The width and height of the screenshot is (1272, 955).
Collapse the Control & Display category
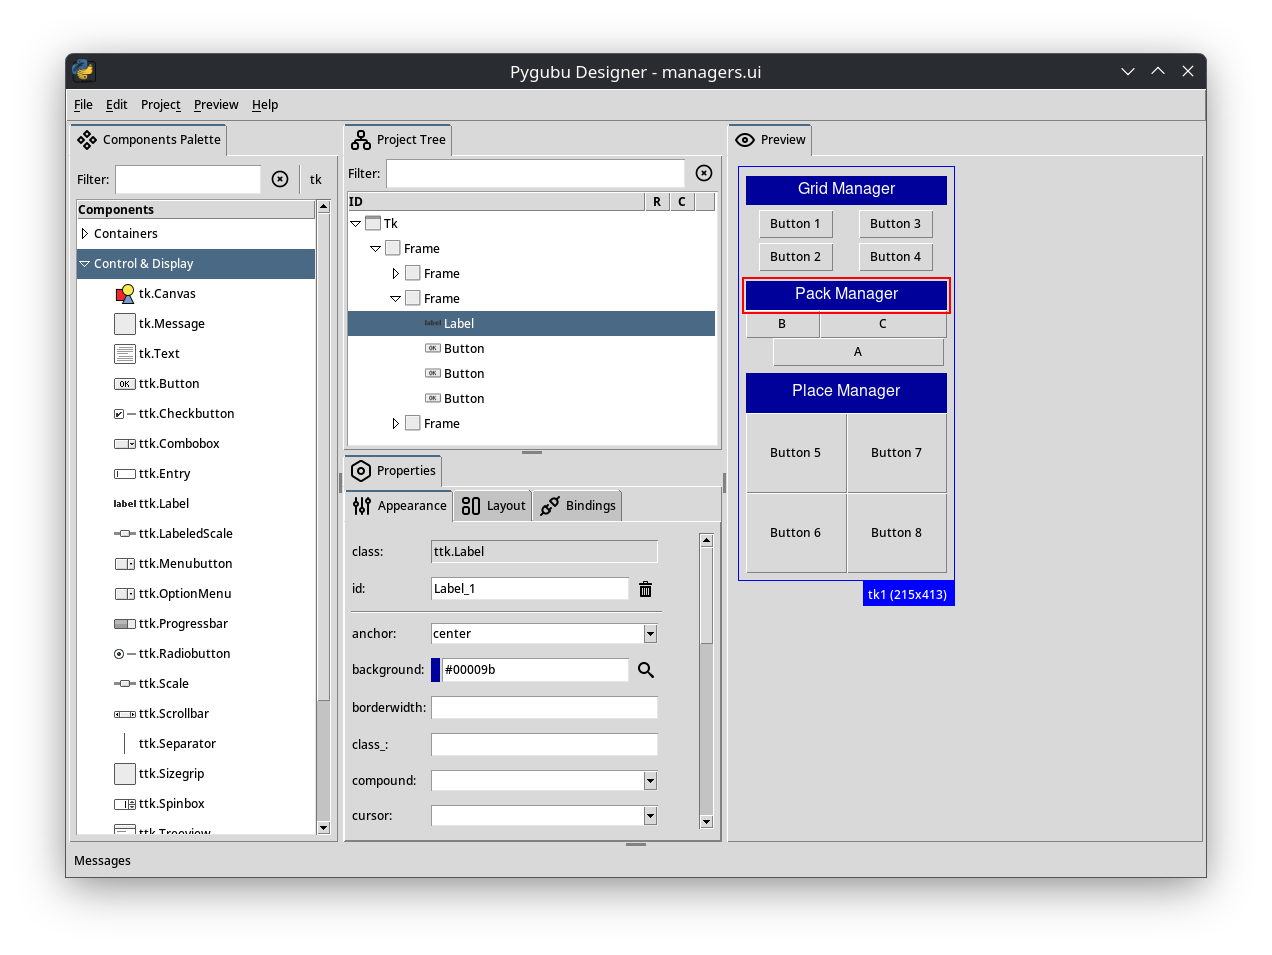85,264
